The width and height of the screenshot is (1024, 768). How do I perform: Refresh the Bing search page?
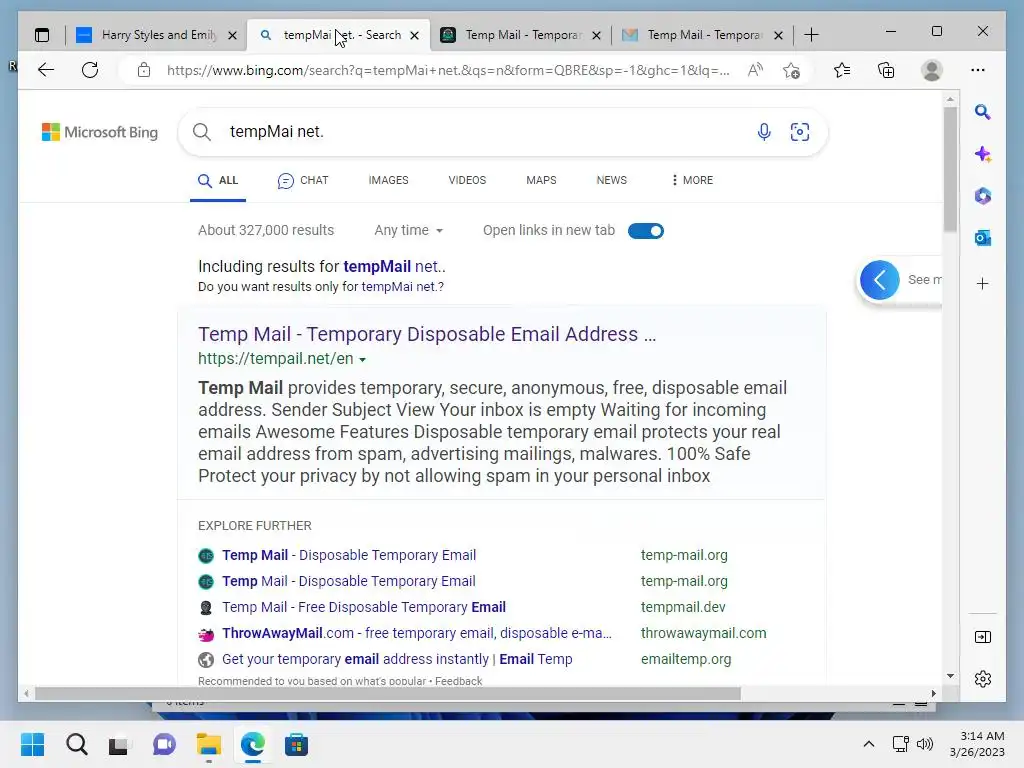[90, 70]
